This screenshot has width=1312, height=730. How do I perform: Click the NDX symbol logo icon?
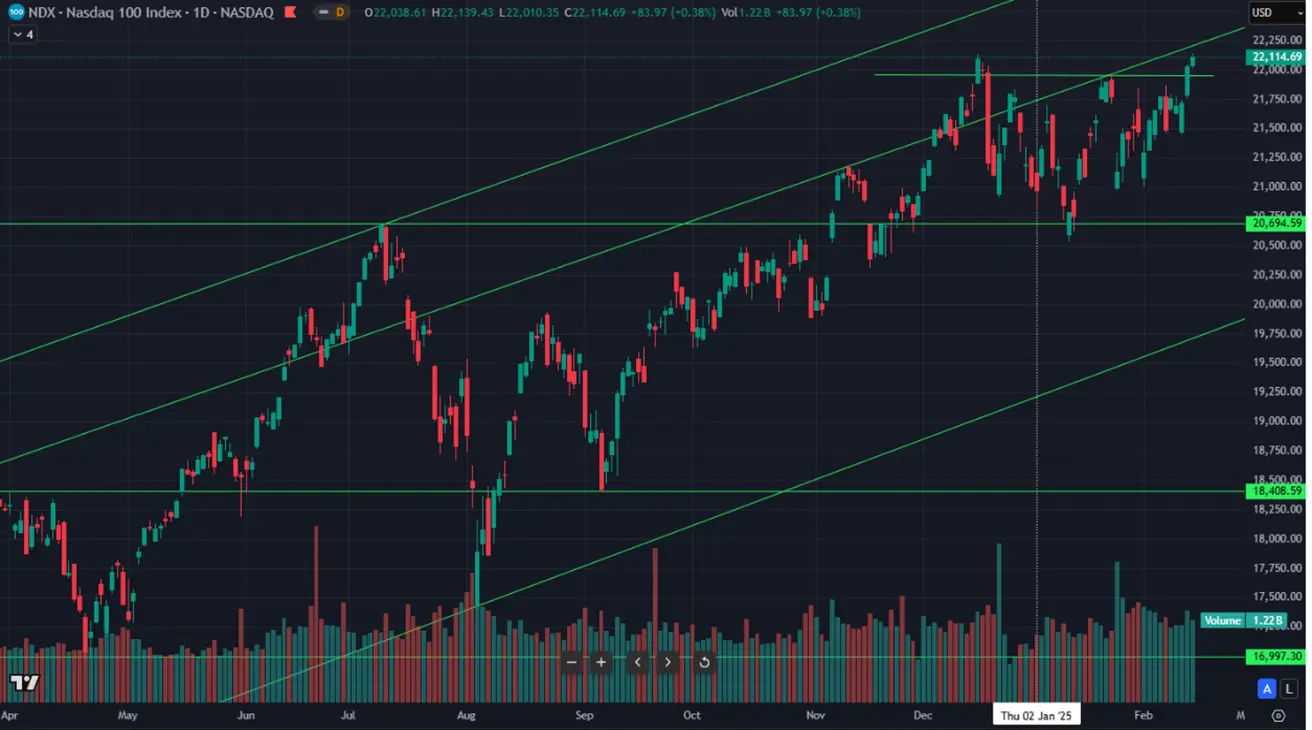(x=16, y=12)
